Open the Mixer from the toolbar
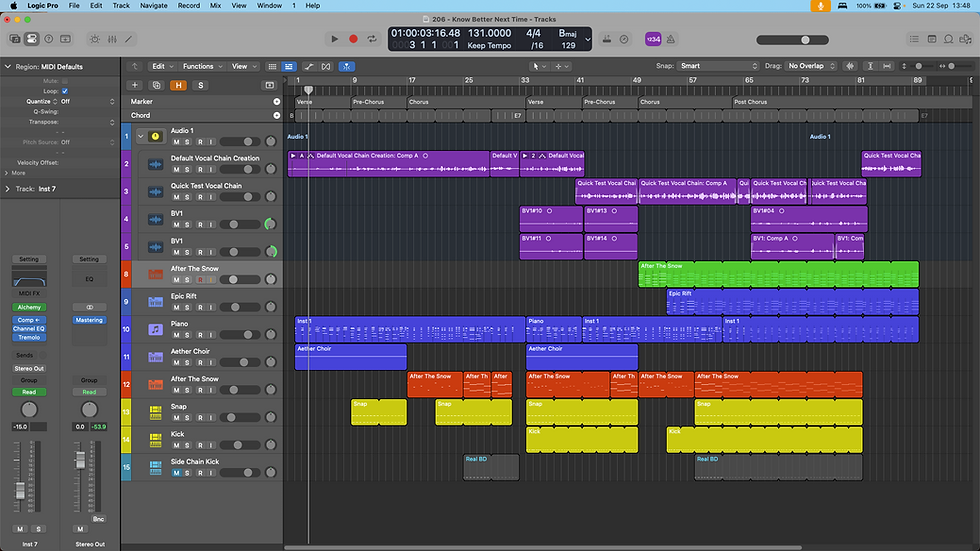This screenshot has width=980, height=551. (111, 39)
